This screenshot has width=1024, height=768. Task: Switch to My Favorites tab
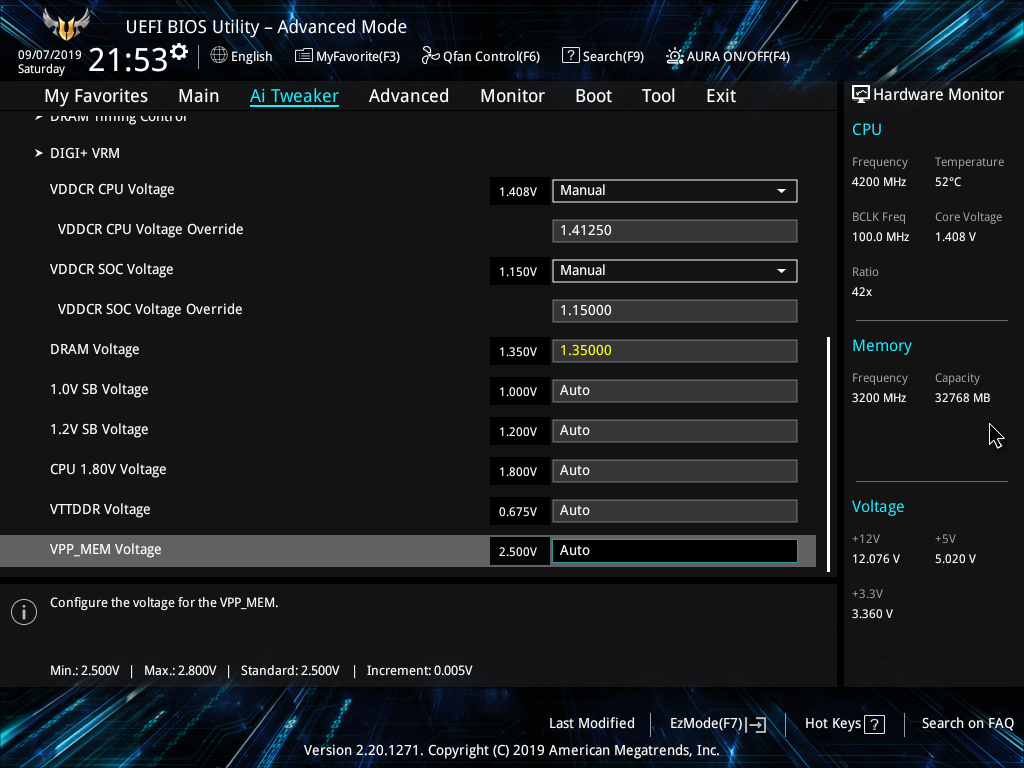coord(96,96)
